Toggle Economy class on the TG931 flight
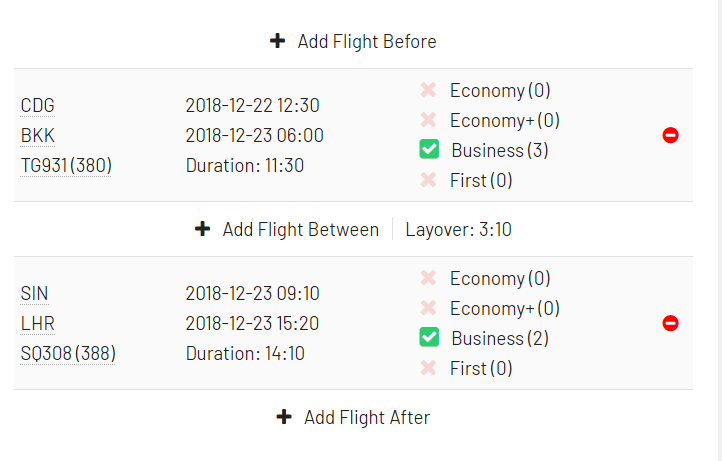The width and height of the screenshot is (722, 461). (x=428, y=90)
